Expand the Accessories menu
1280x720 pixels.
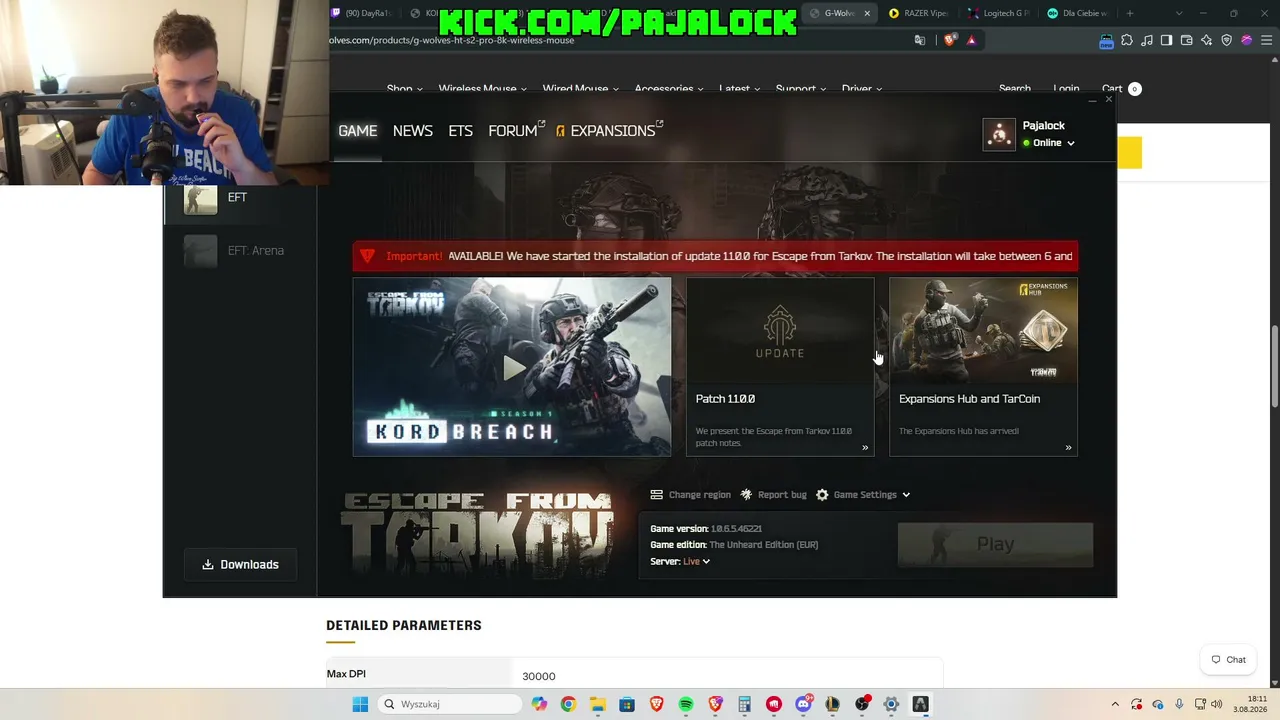(669, 89)
